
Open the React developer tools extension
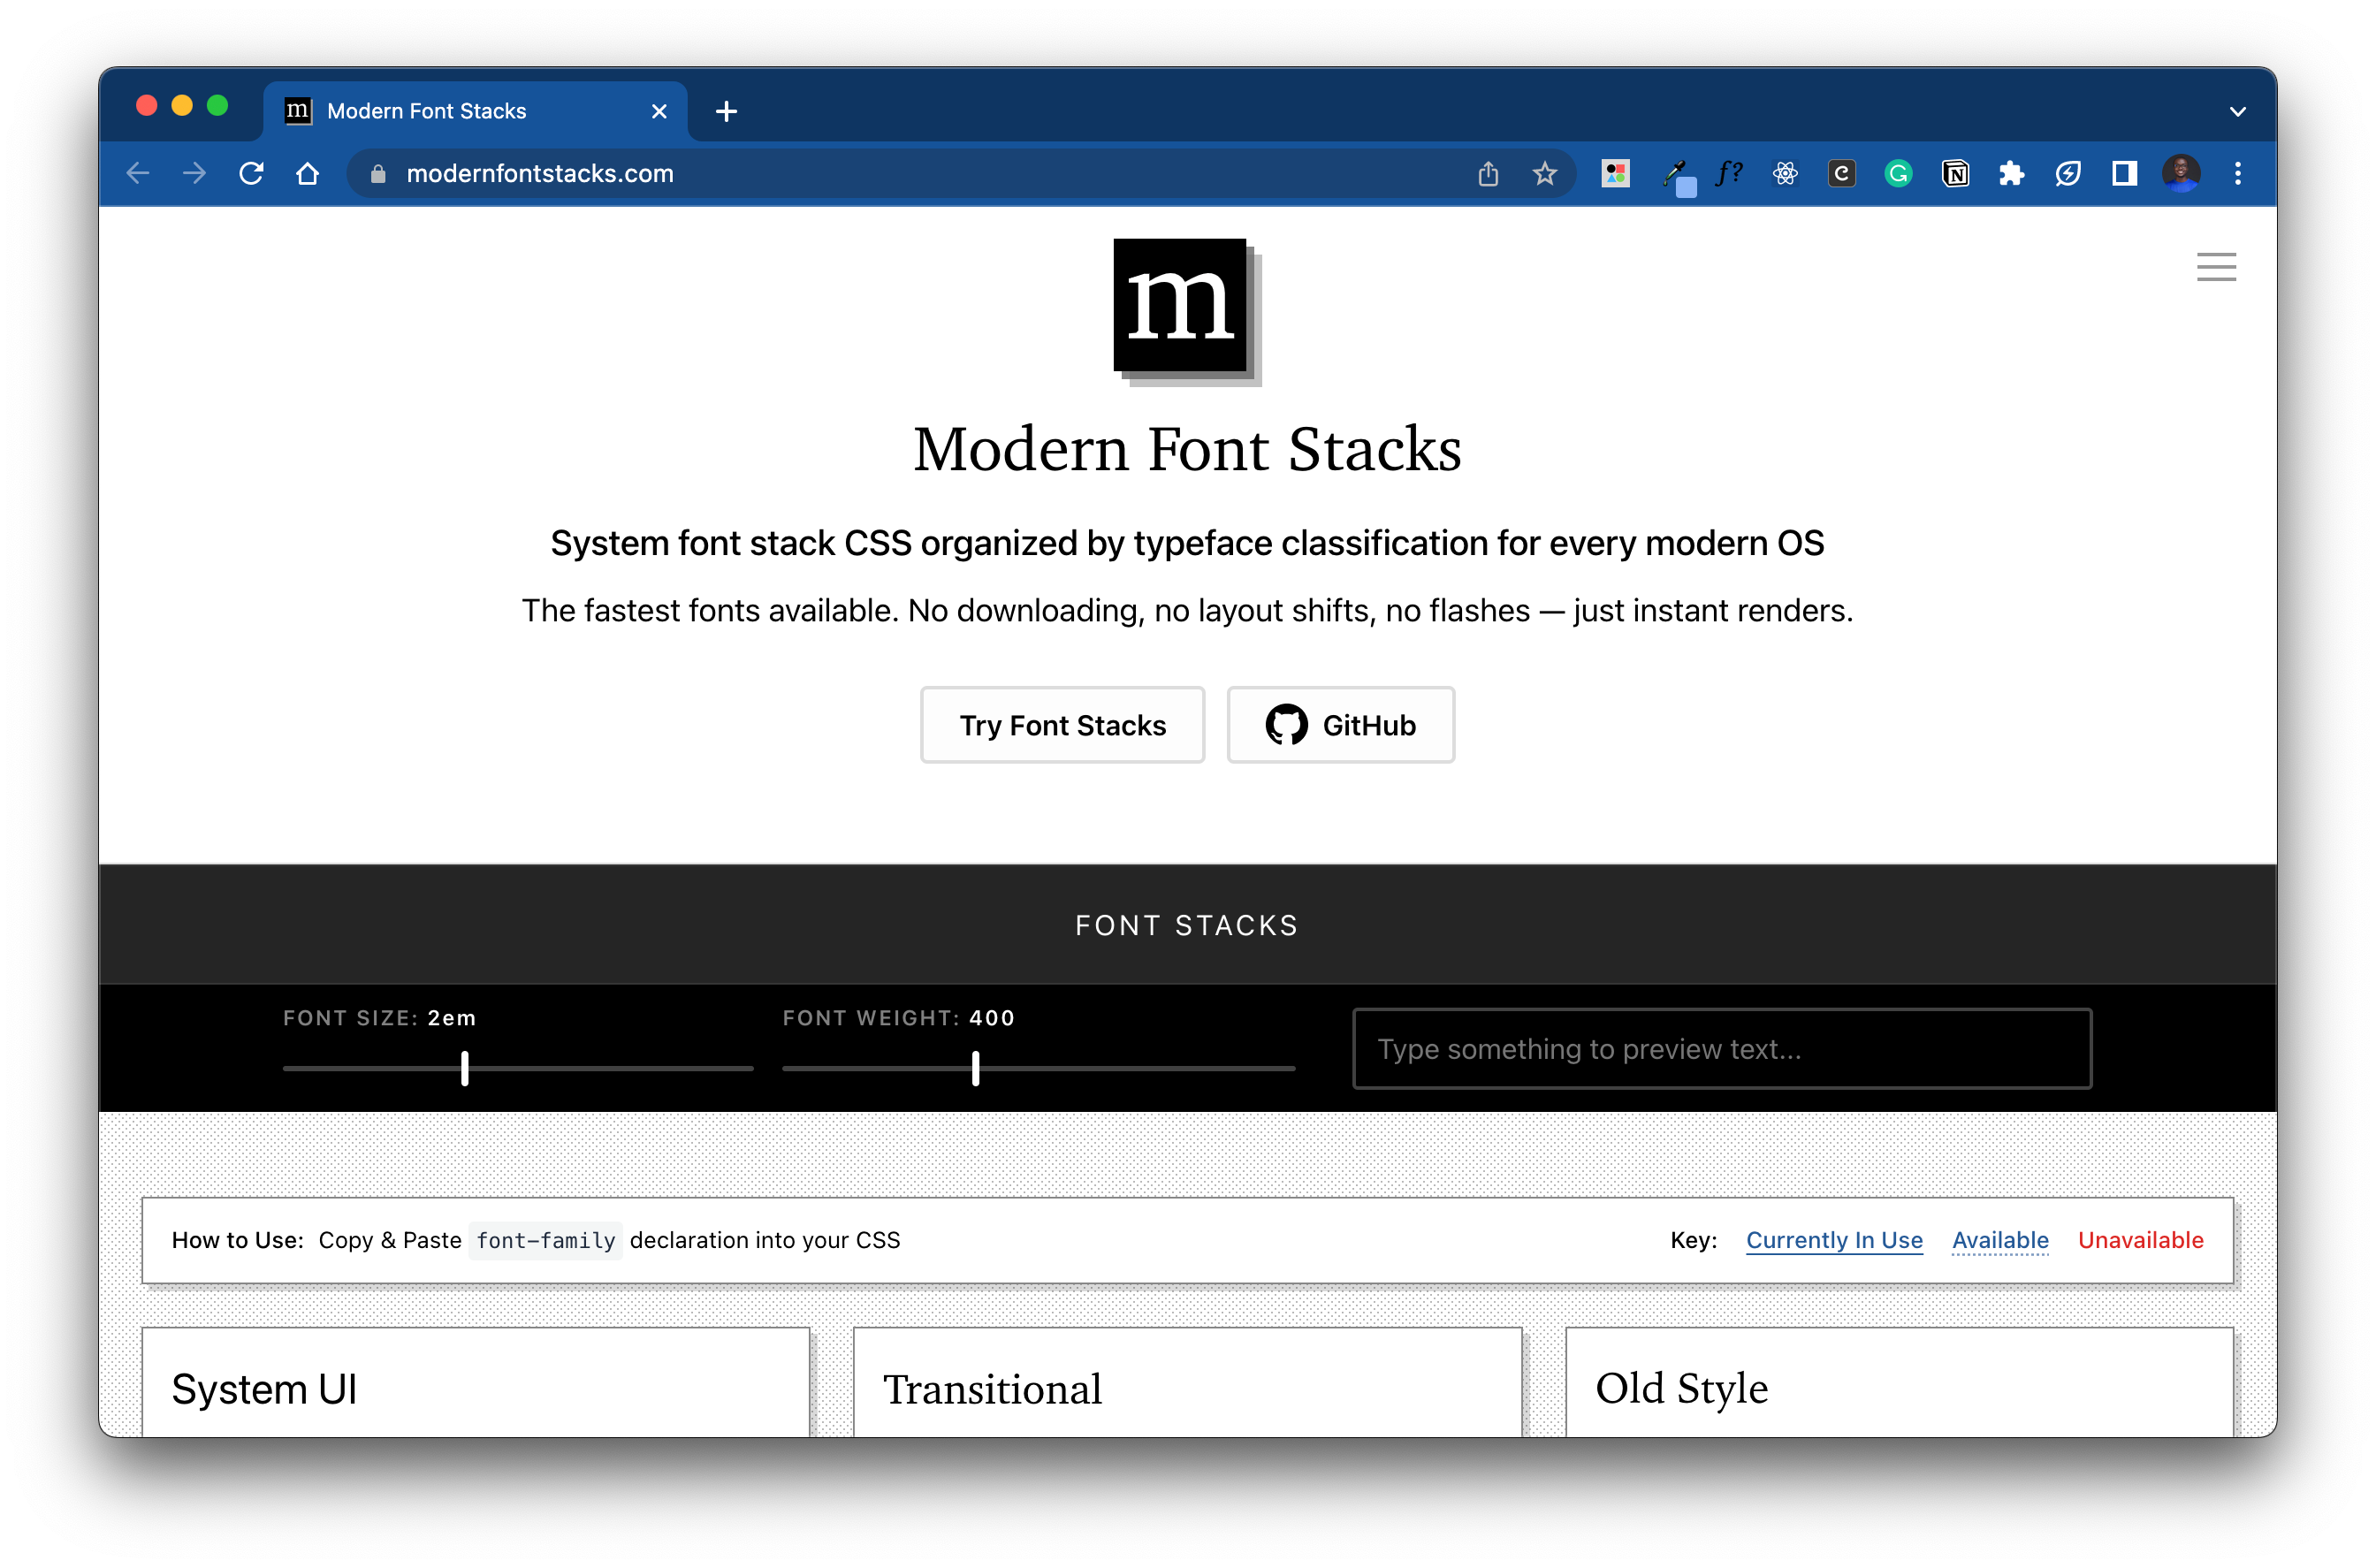coord(1785,174)
